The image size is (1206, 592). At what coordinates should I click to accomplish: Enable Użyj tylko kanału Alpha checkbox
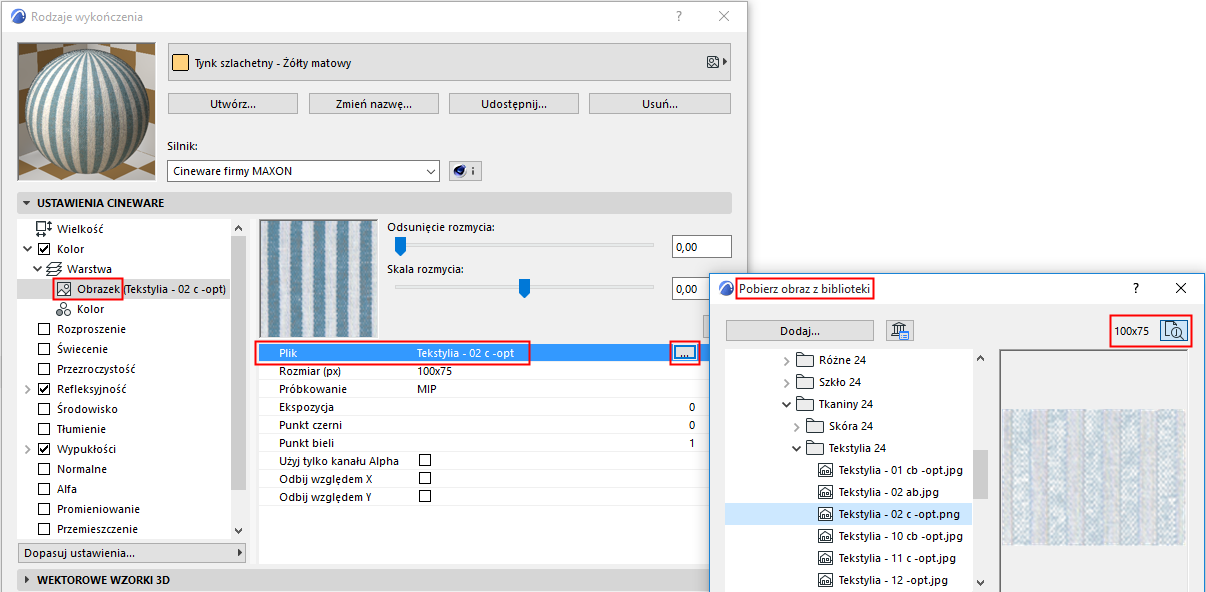click(x=425, y=460)
